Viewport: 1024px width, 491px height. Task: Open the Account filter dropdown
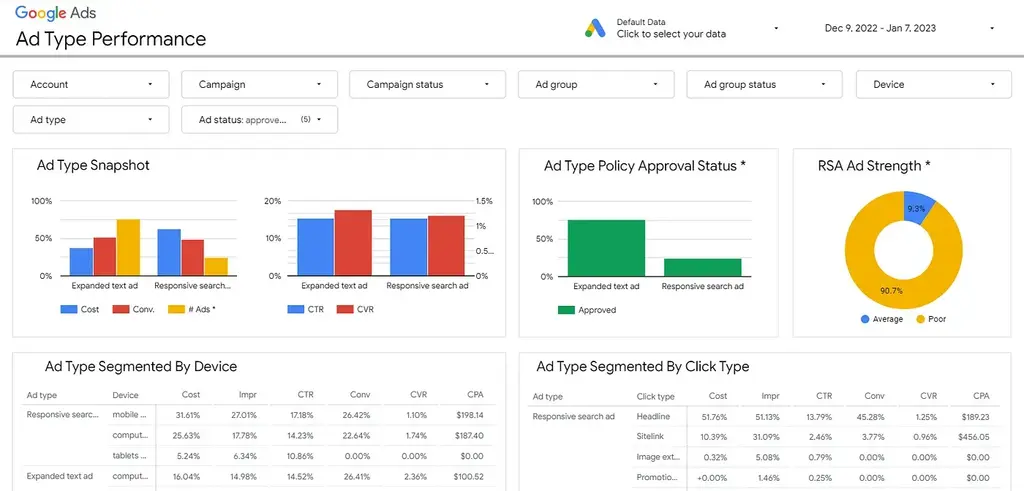point(91,85)
